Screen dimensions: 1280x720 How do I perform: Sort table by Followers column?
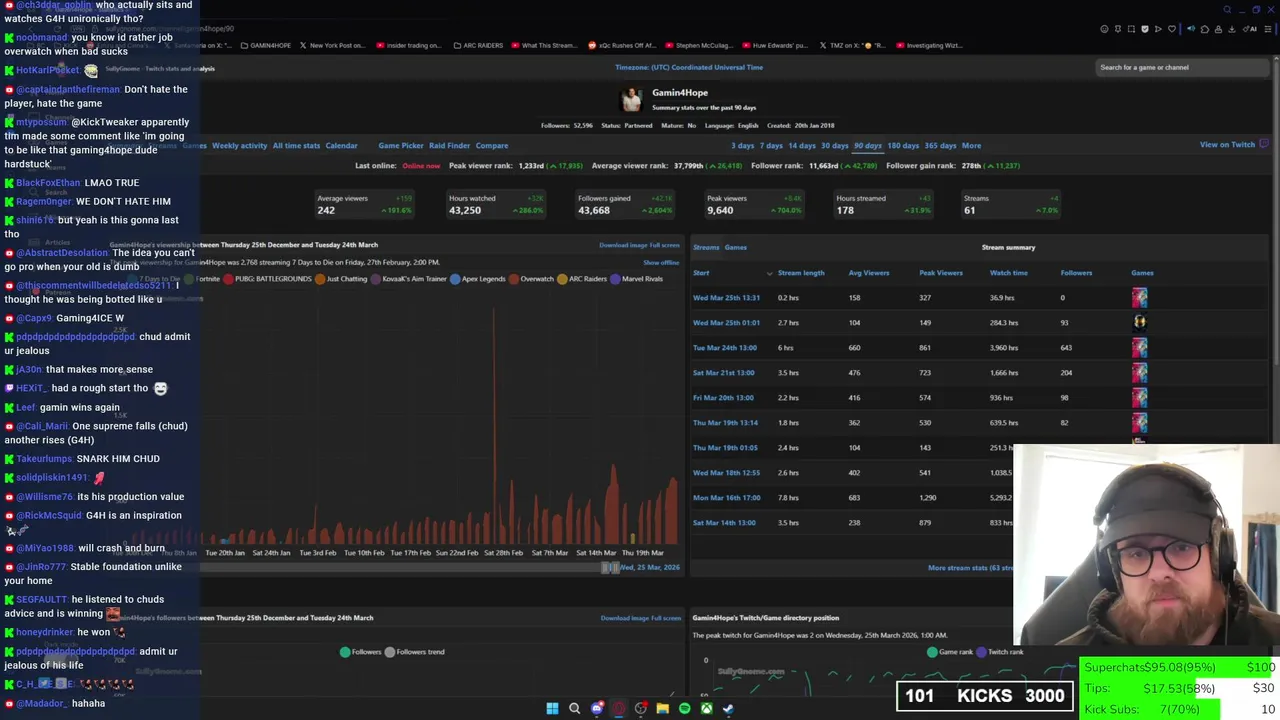tap(1076, 273)
